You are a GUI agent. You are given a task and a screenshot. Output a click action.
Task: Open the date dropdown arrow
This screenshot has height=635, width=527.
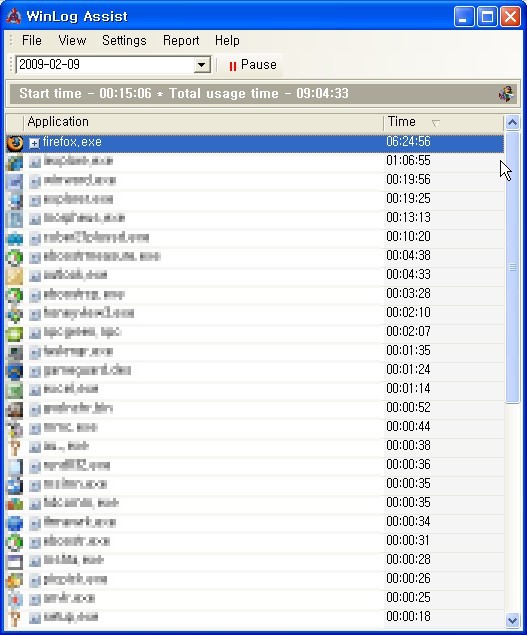(201, 65)
